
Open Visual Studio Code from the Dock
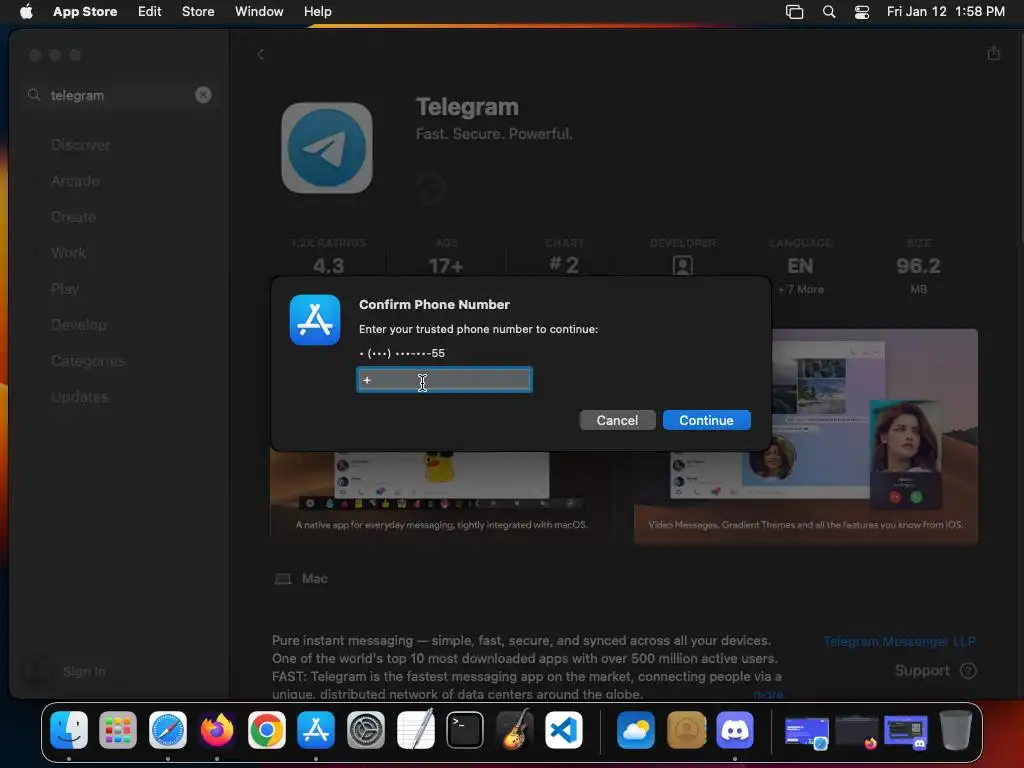tap(564, 730)
